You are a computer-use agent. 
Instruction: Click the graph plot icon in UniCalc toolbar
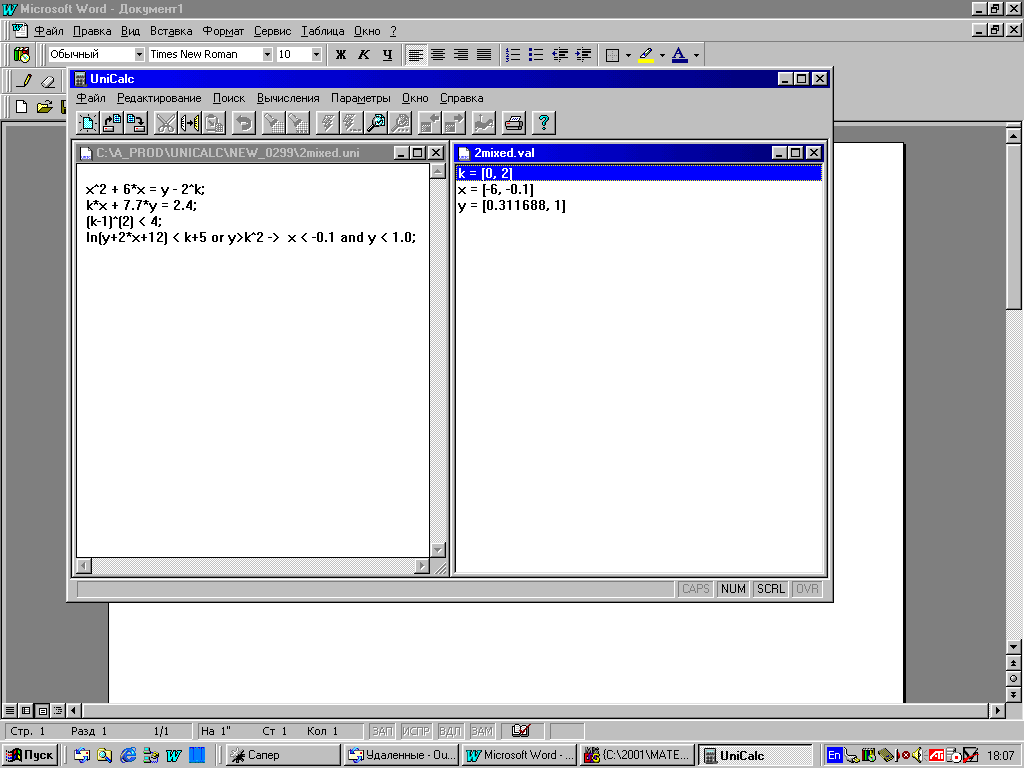click(x=484, y=123)
